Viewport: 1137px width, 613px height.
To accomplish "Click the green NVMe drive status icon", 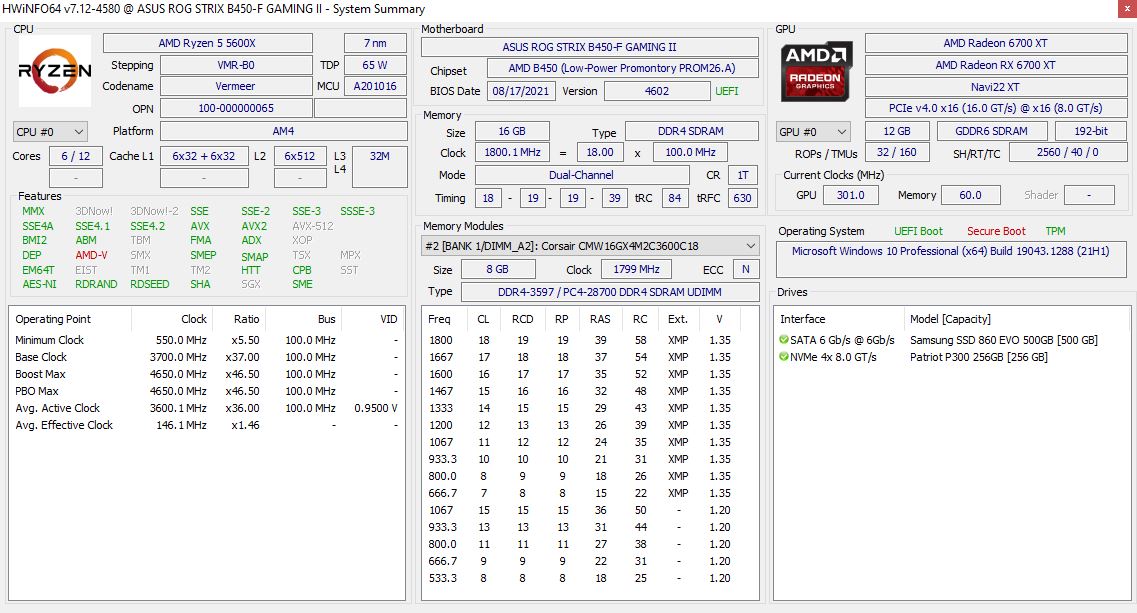I will click(783, 357).
